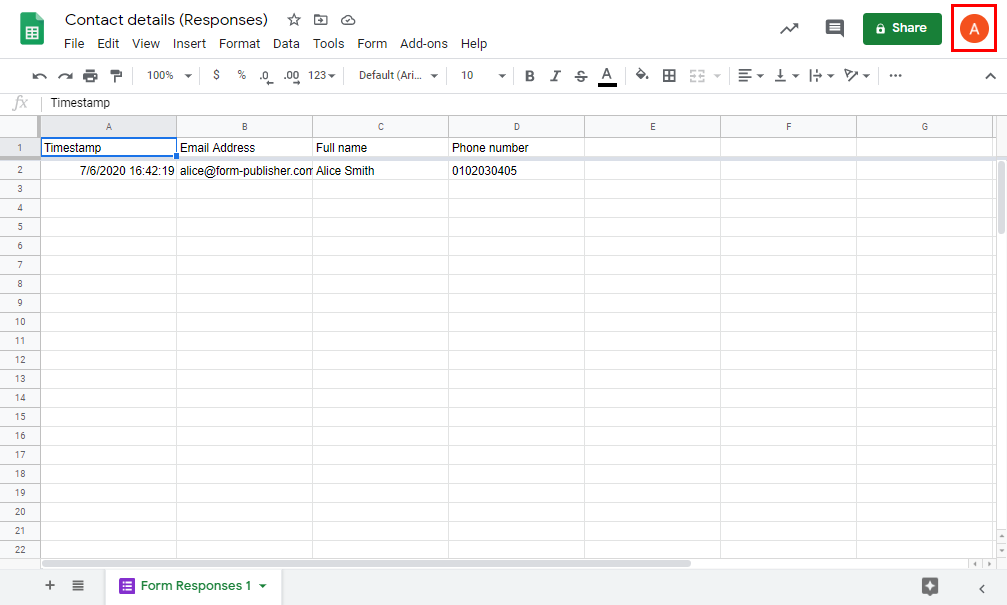Expand merge cells options arrow
The width and height of the screenshot is (1007, 605).
pos(717,76)
